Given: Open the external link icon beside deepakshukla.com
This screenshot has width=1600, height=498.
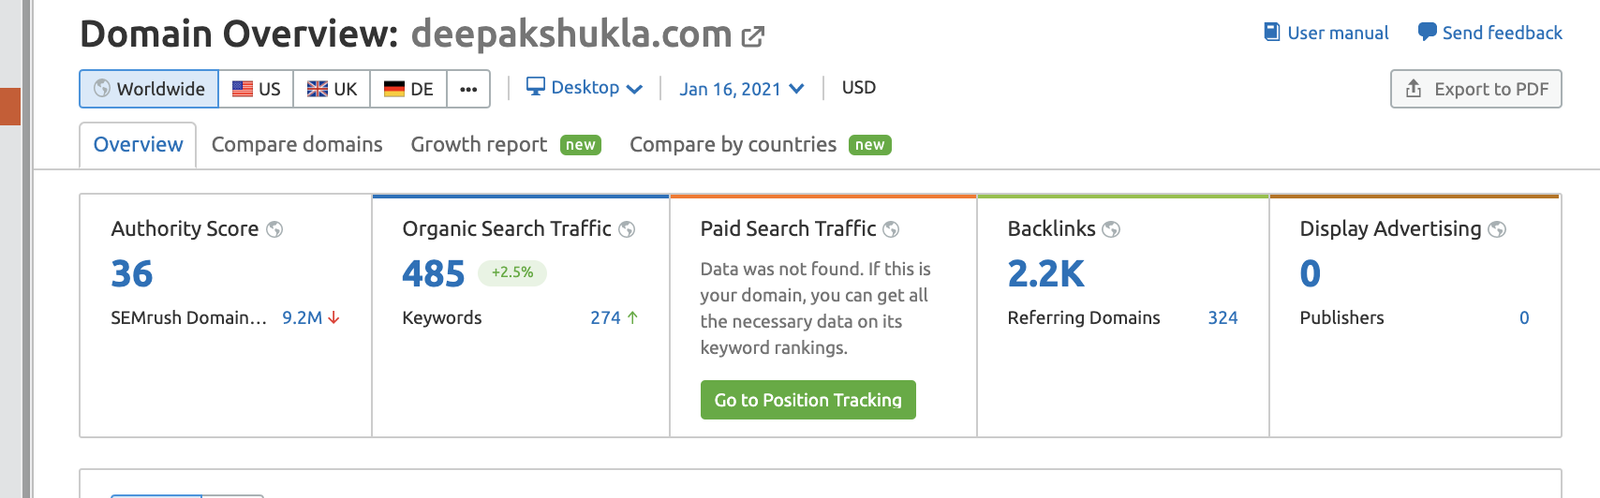Looking at the screenshot, I should click(x=753, y=37).
